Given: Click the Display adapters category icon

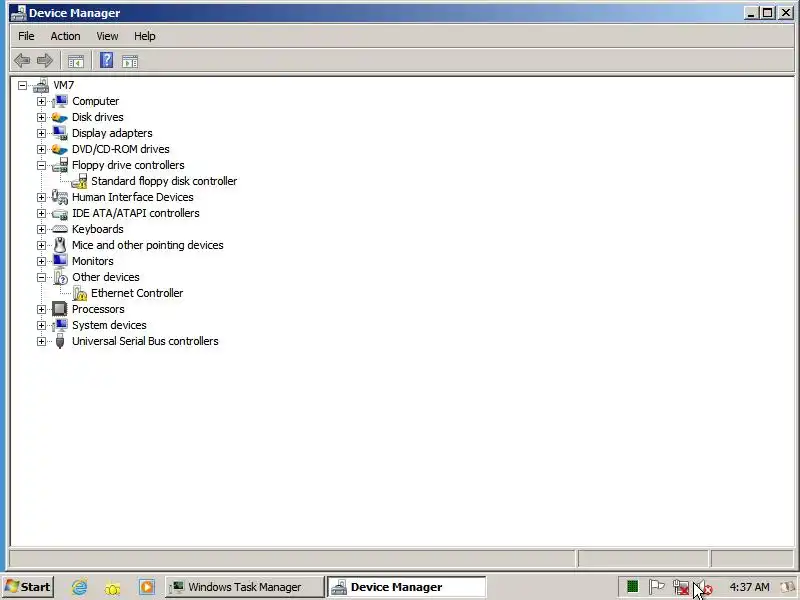Looking at the screenshot, I should click(x=60, y=133).
